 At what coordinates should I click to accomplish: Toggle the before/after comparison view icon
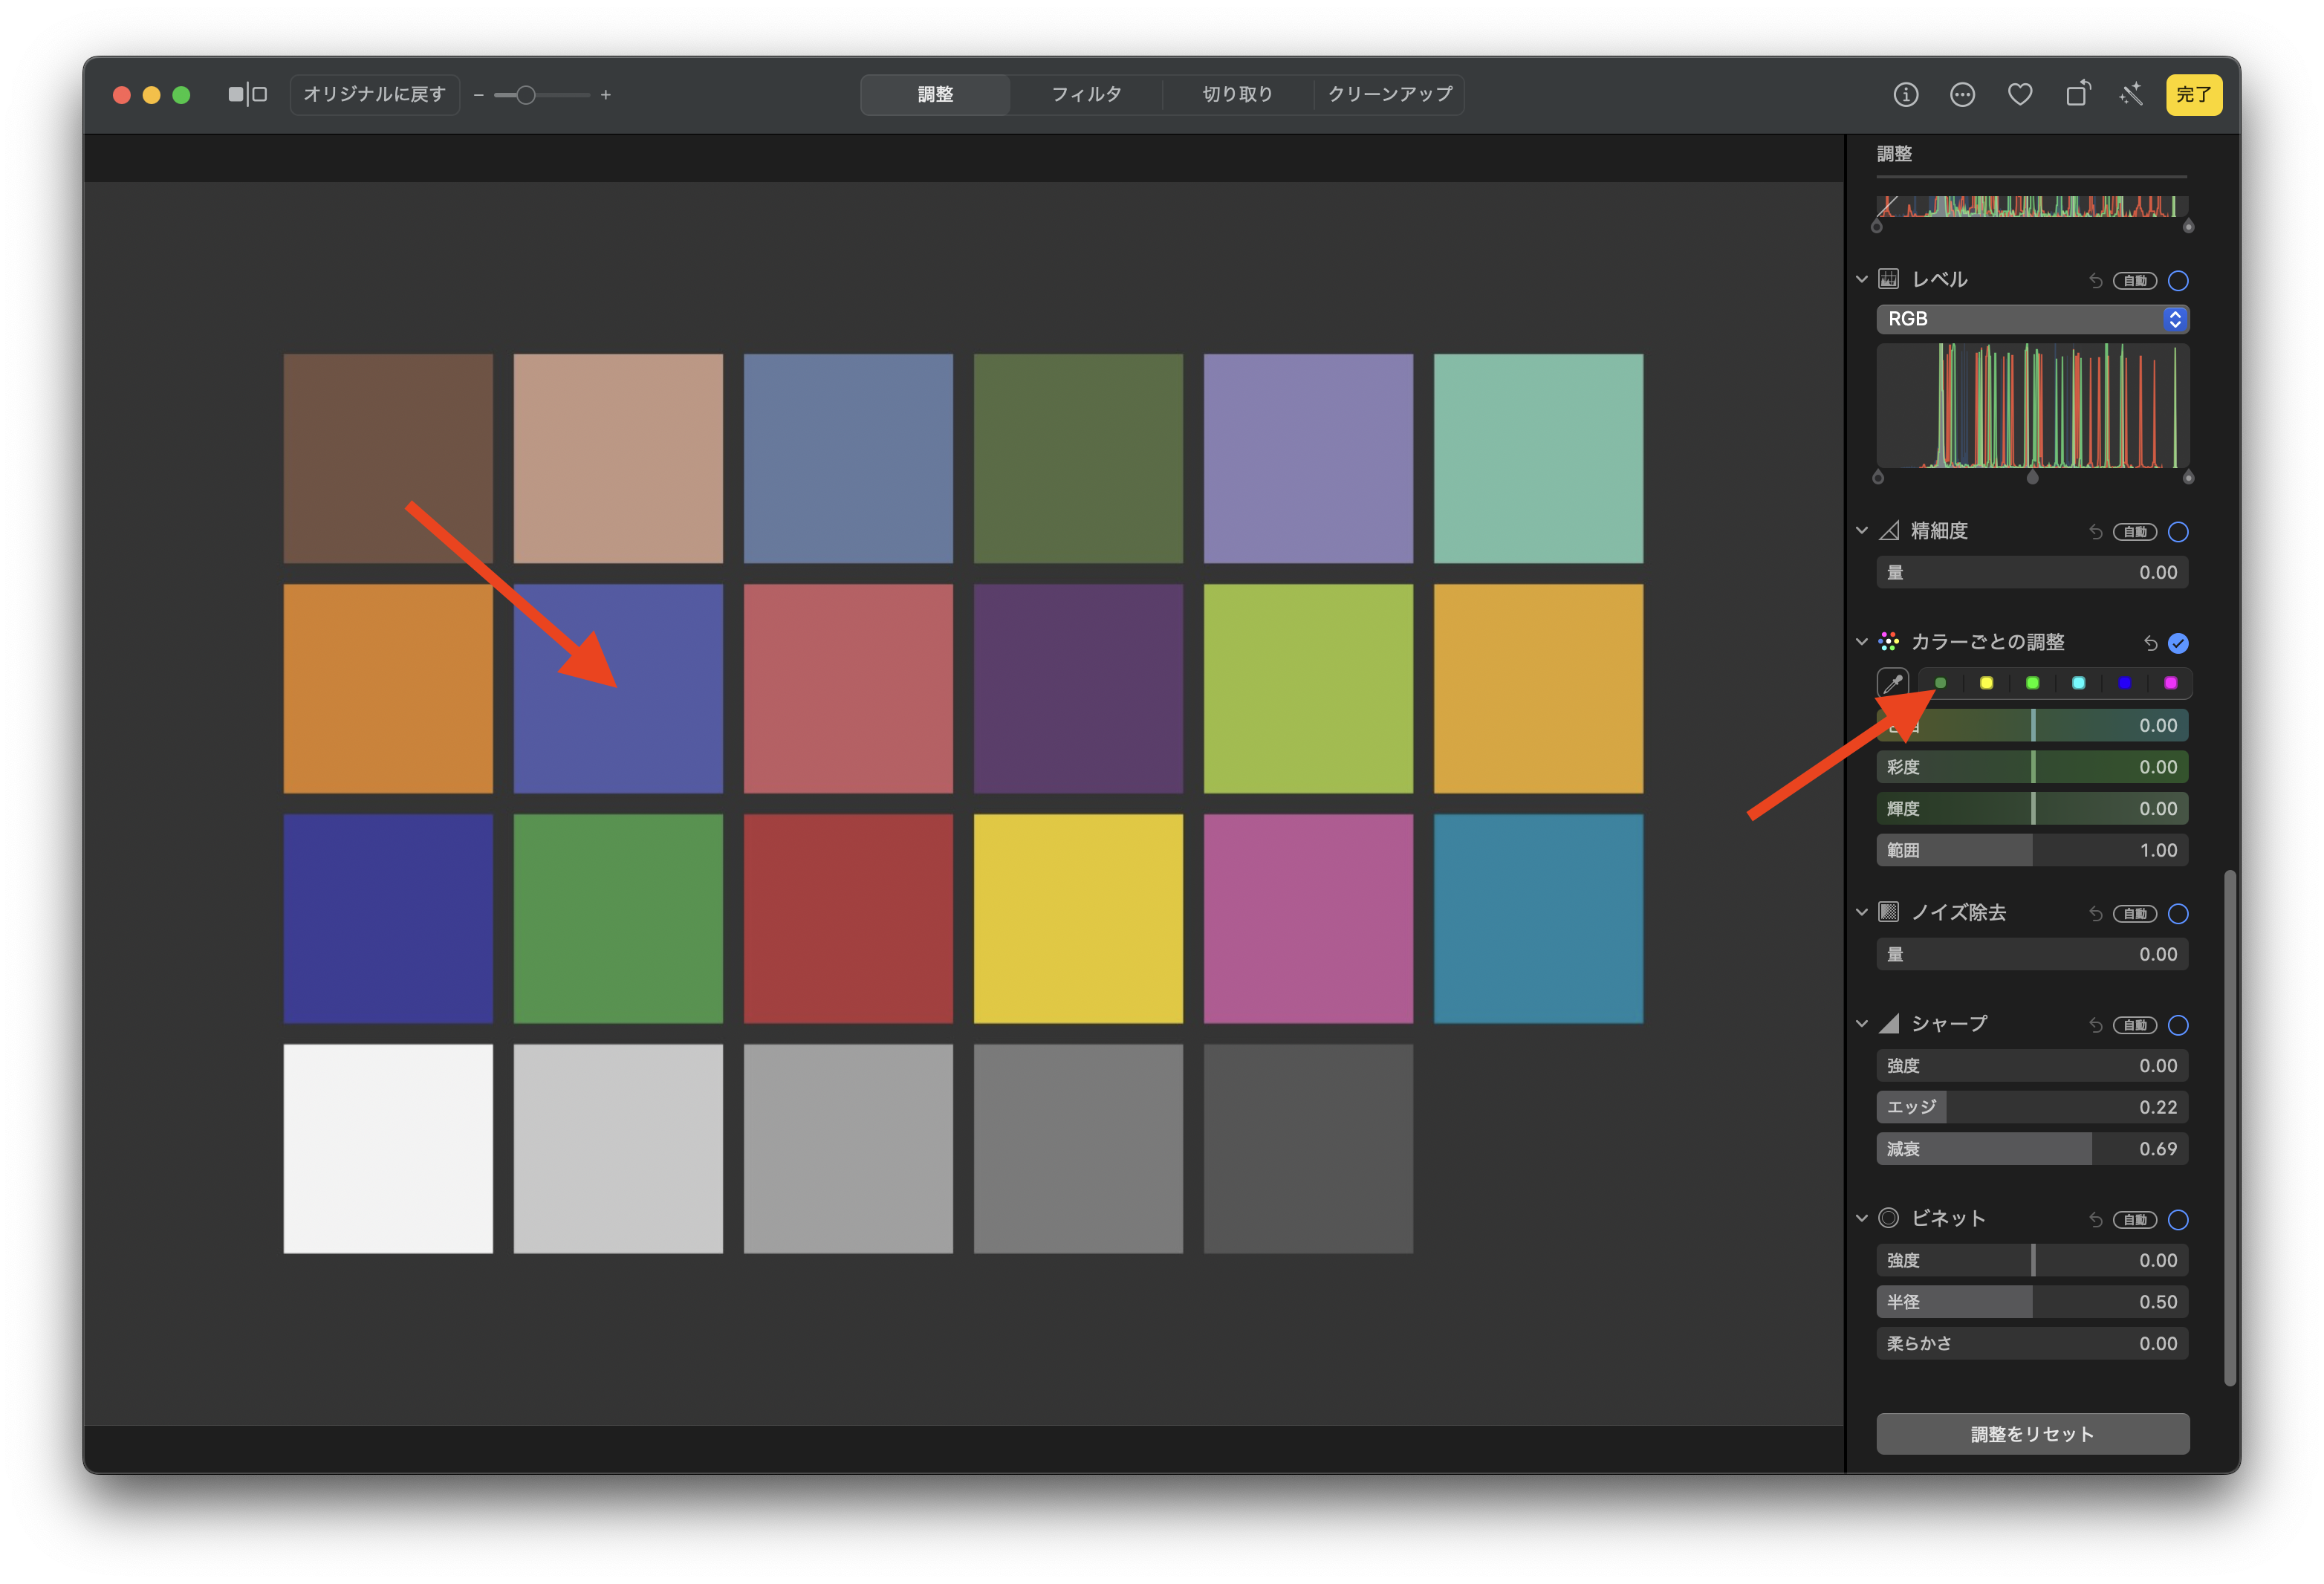247,95
